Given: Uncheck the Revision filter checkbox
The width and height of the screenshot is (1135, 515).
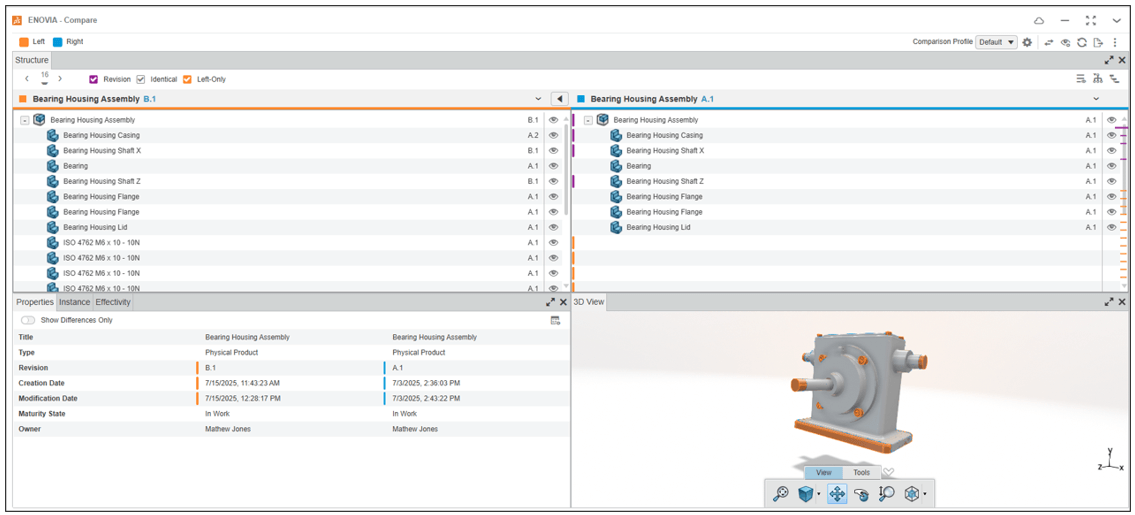Looking at the screenshot, I should pos(94,79).
